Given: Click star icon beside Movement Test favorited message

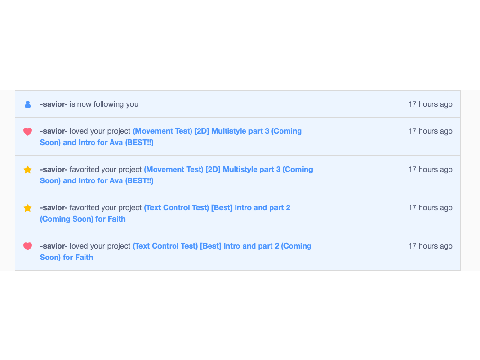Looking at the screenshot, I should (x=28, y=170).
